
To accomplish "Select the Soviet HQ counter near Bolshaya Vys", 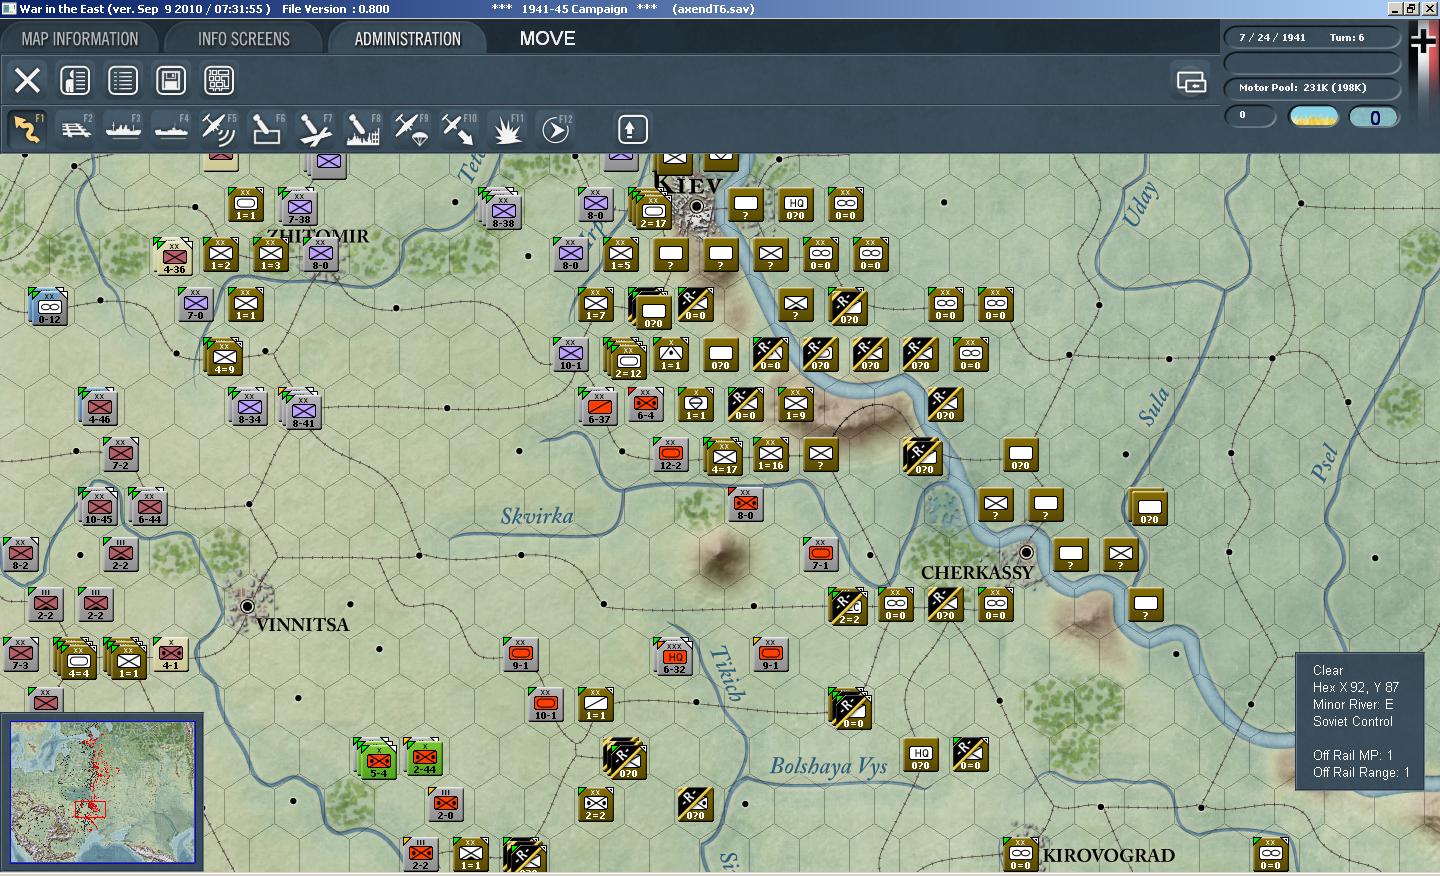I will click(920, 755).
